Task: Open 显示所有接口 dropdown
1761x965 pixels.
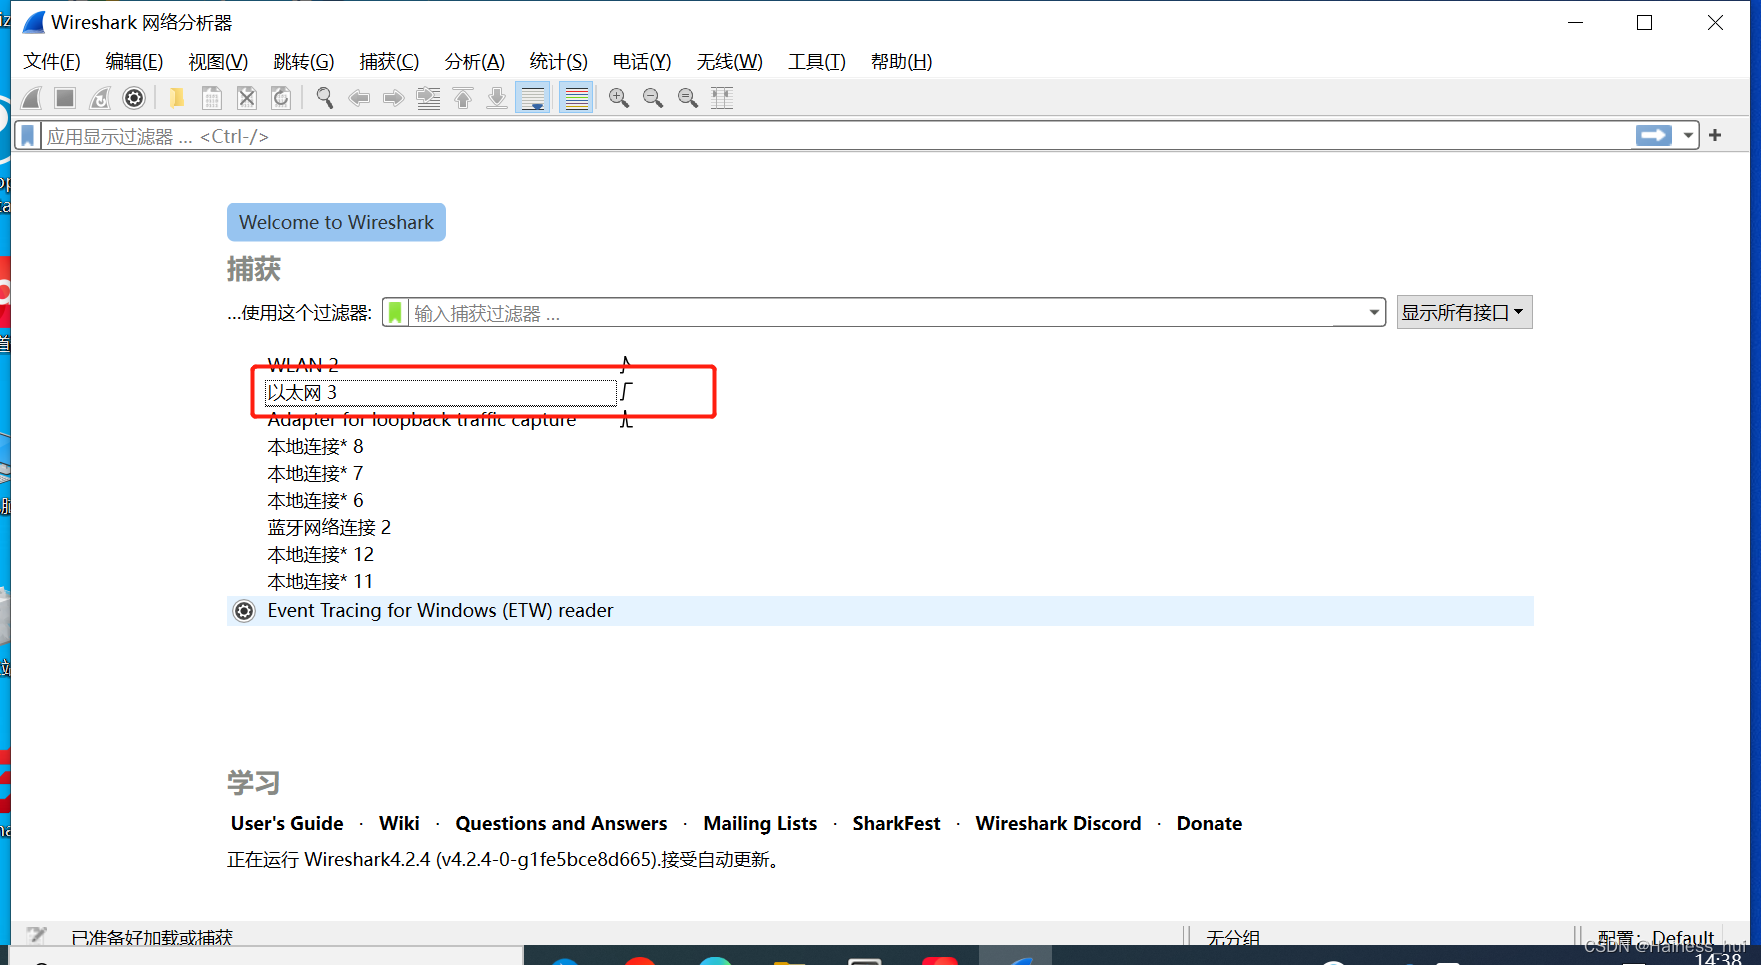Action: click(x=1464, y=312)
